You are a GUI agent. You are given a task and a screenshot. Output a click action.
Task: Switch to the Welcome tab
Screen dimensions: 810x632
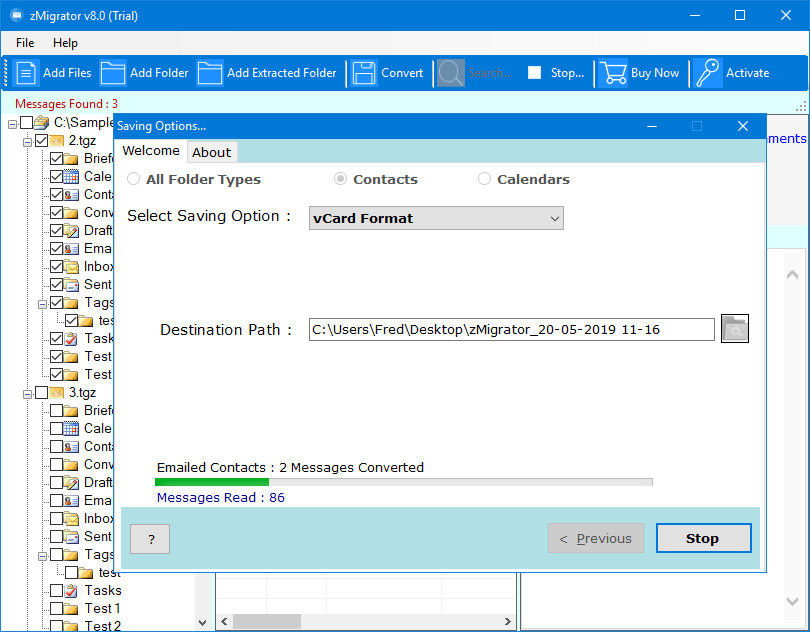tap(151, 151)
